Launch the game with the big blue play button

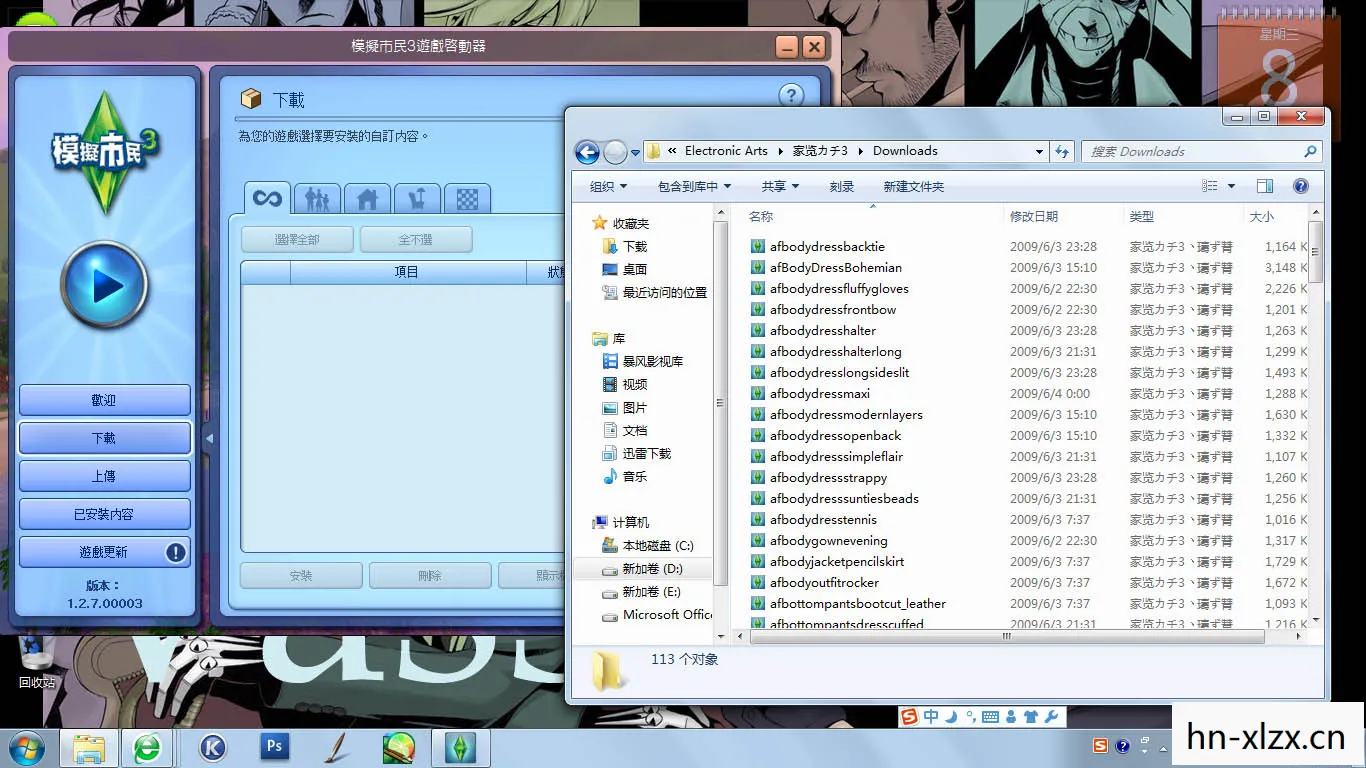pyautogui.click(x=104, y=286)
